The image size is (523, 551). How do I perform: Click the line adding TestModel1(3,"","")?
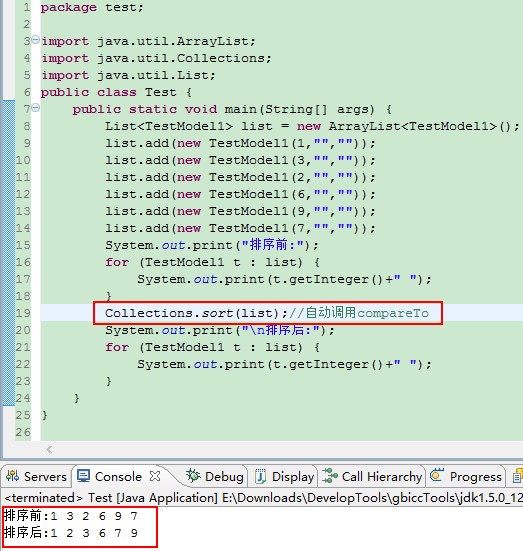[x=240, y=160]
